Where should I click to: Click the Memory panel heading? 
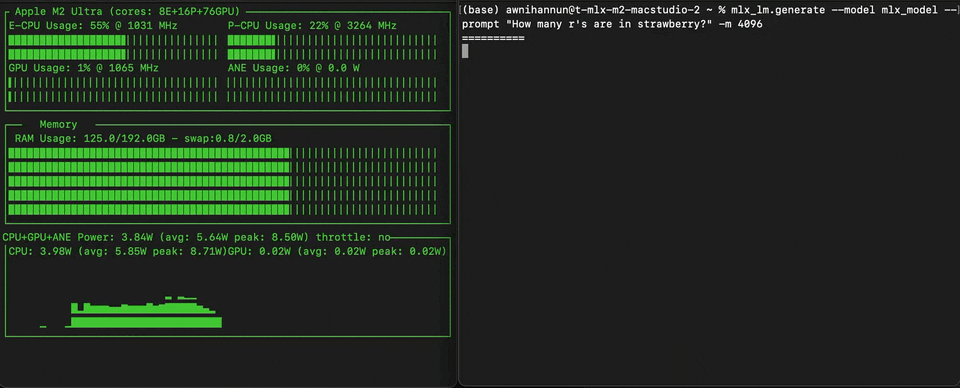[58, 124]
